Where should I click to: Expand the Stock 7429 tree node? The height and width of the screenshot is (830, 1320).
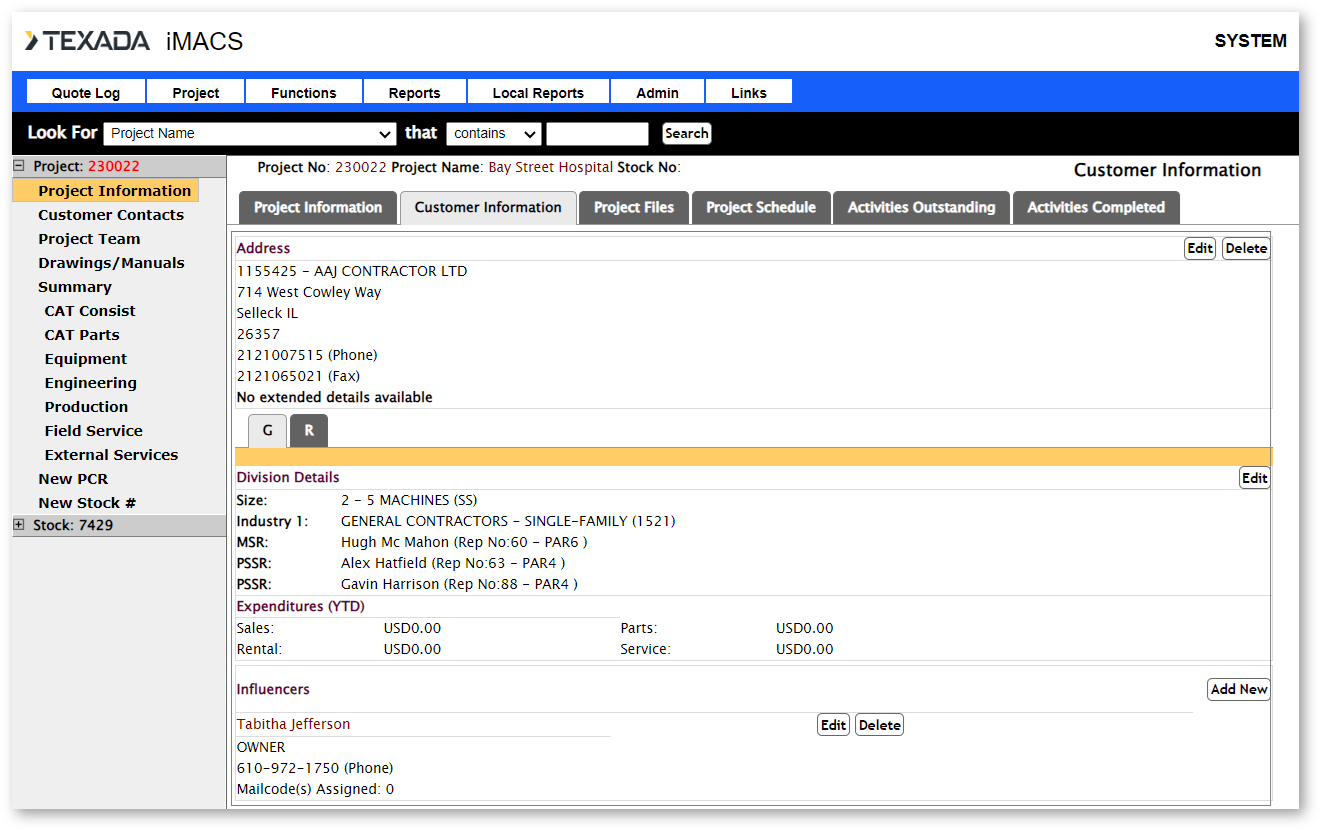[19, 525]
